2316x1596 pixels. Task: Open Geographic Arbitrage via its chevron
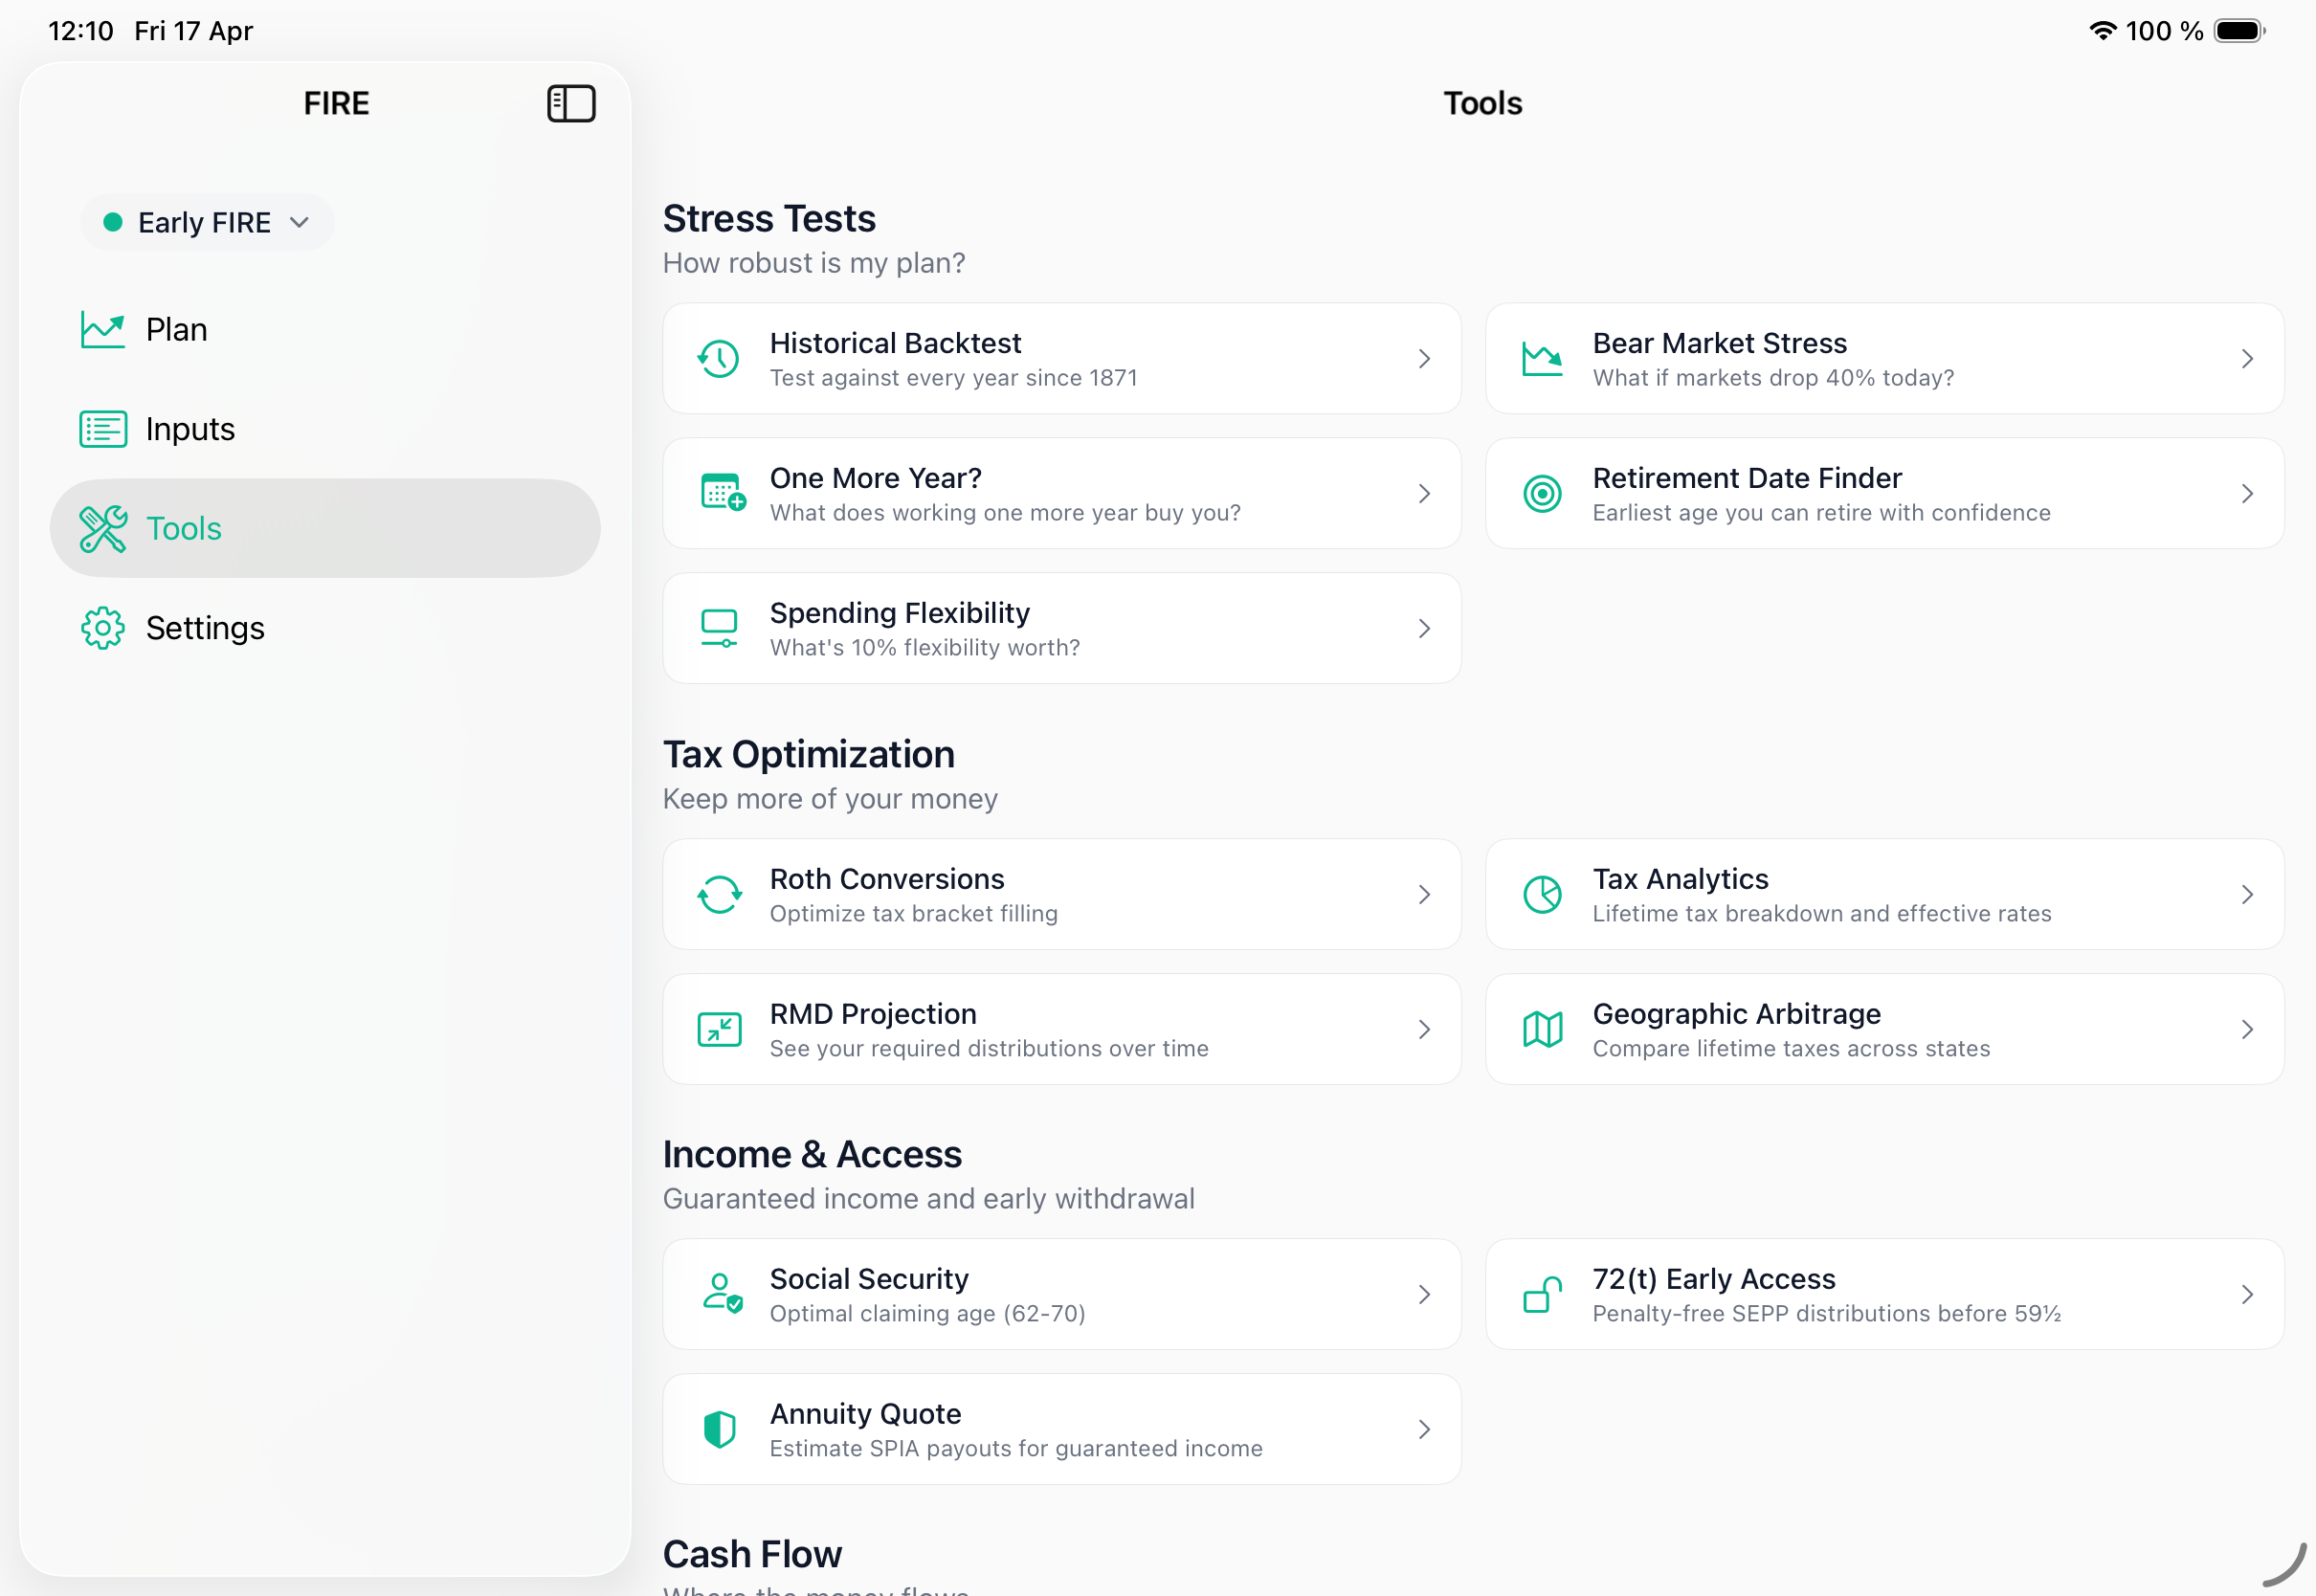click(x=2247, y=1029)
